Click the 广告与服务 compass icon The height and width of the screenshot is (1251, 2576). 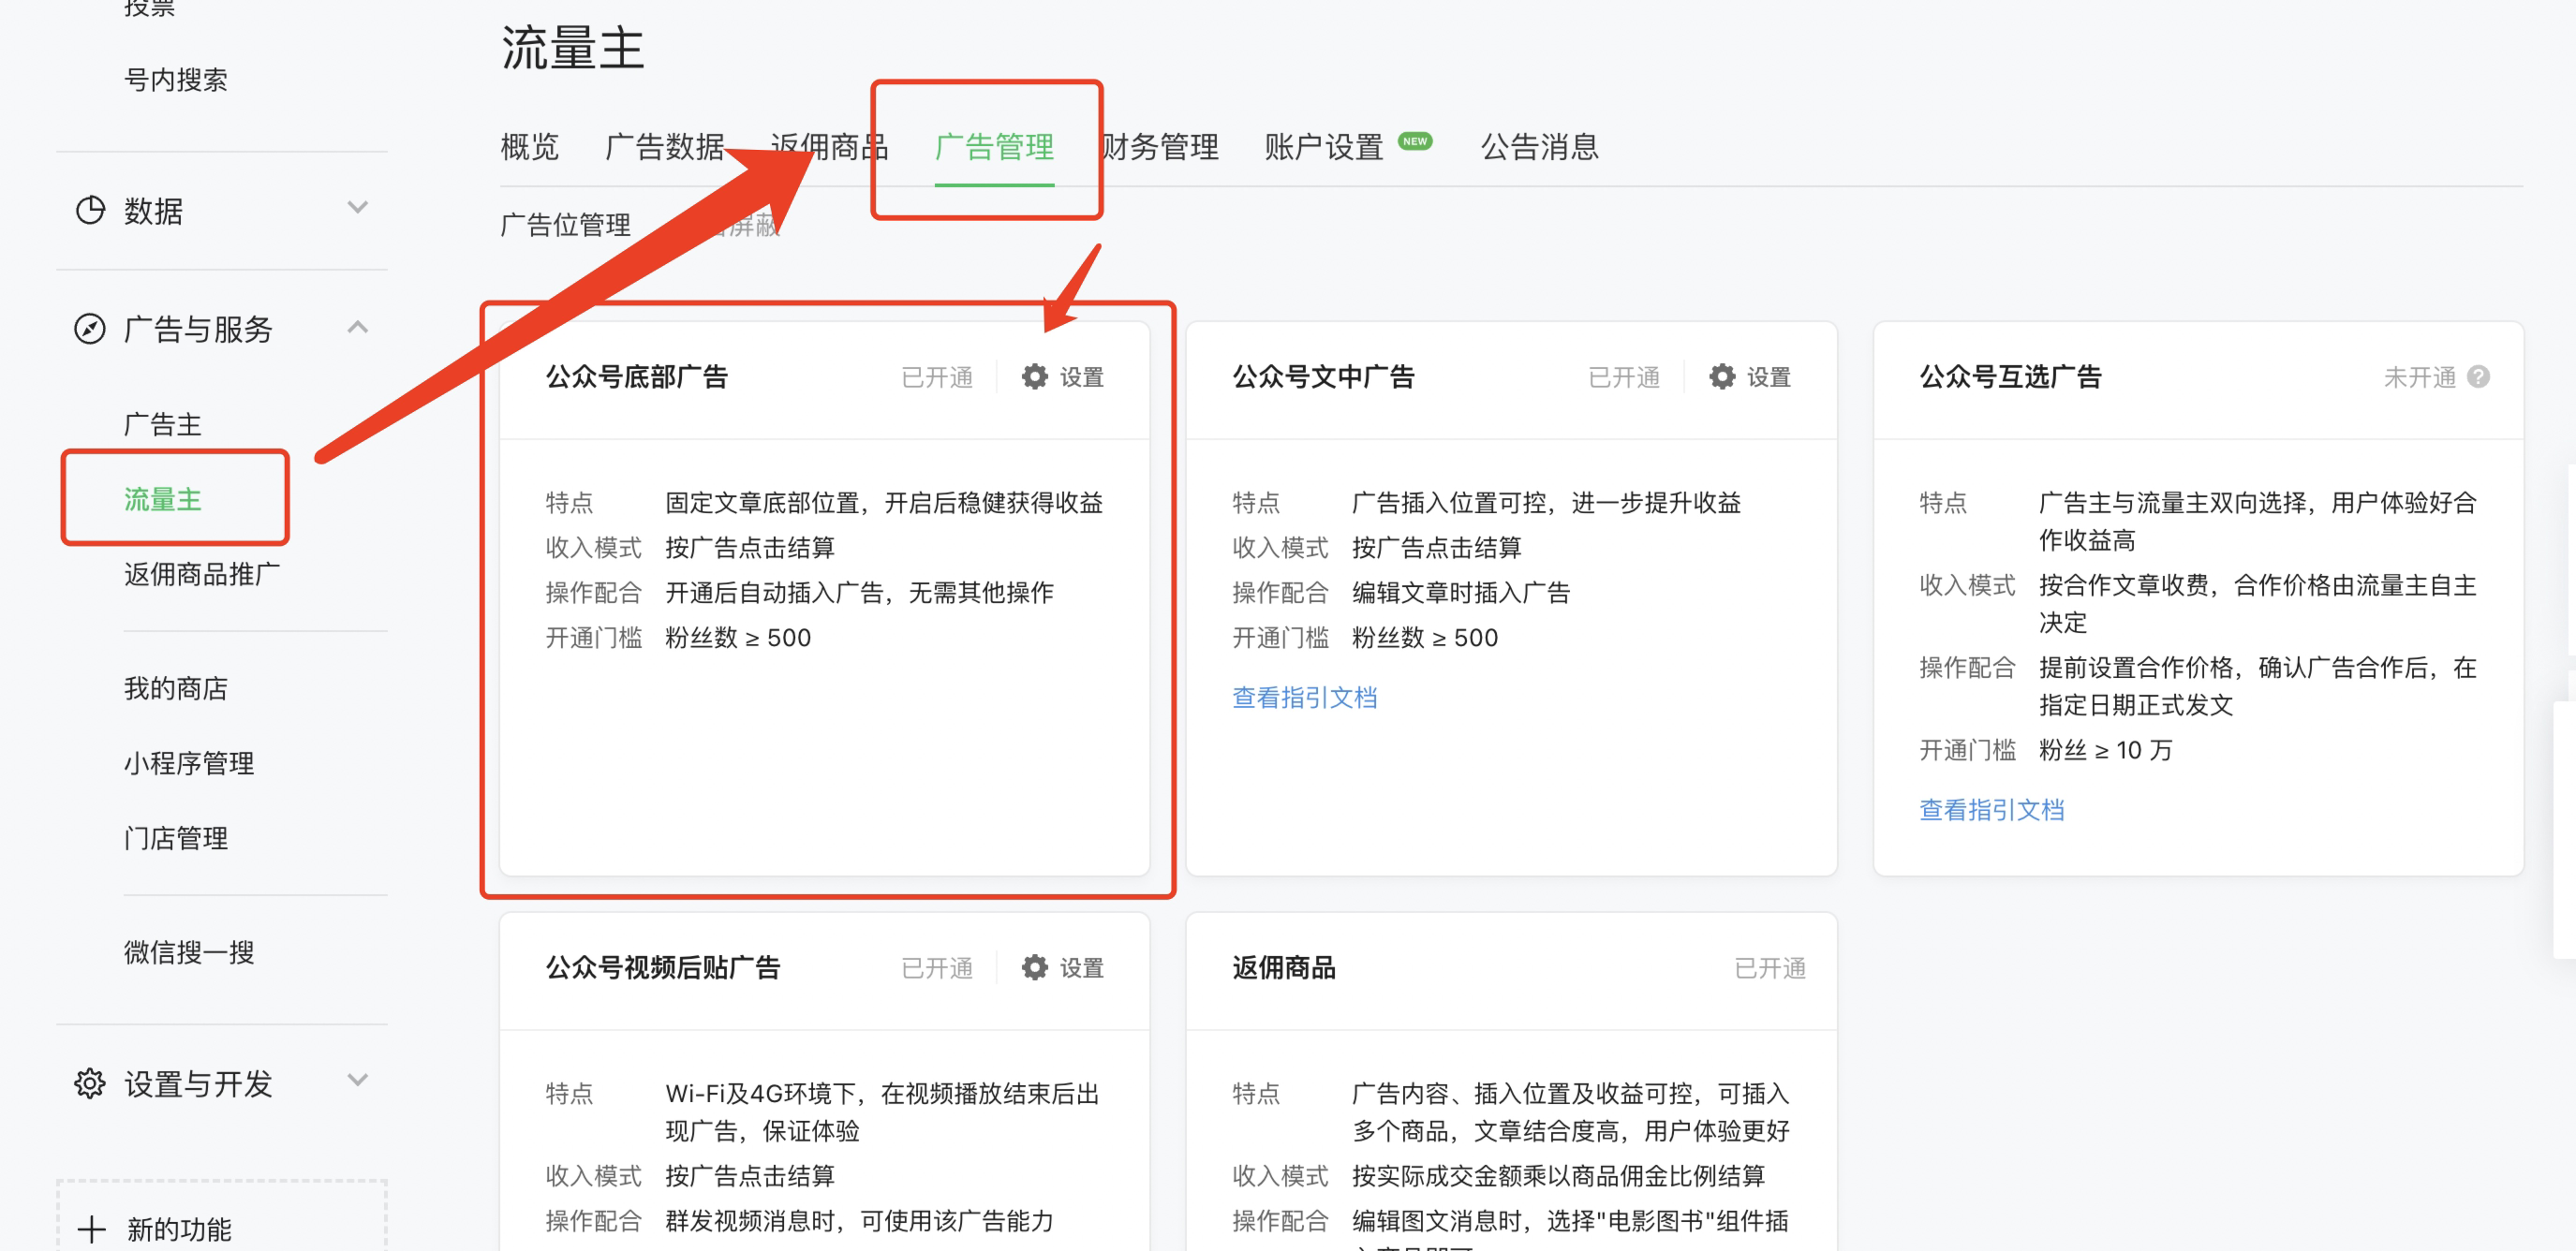point(90,329)
